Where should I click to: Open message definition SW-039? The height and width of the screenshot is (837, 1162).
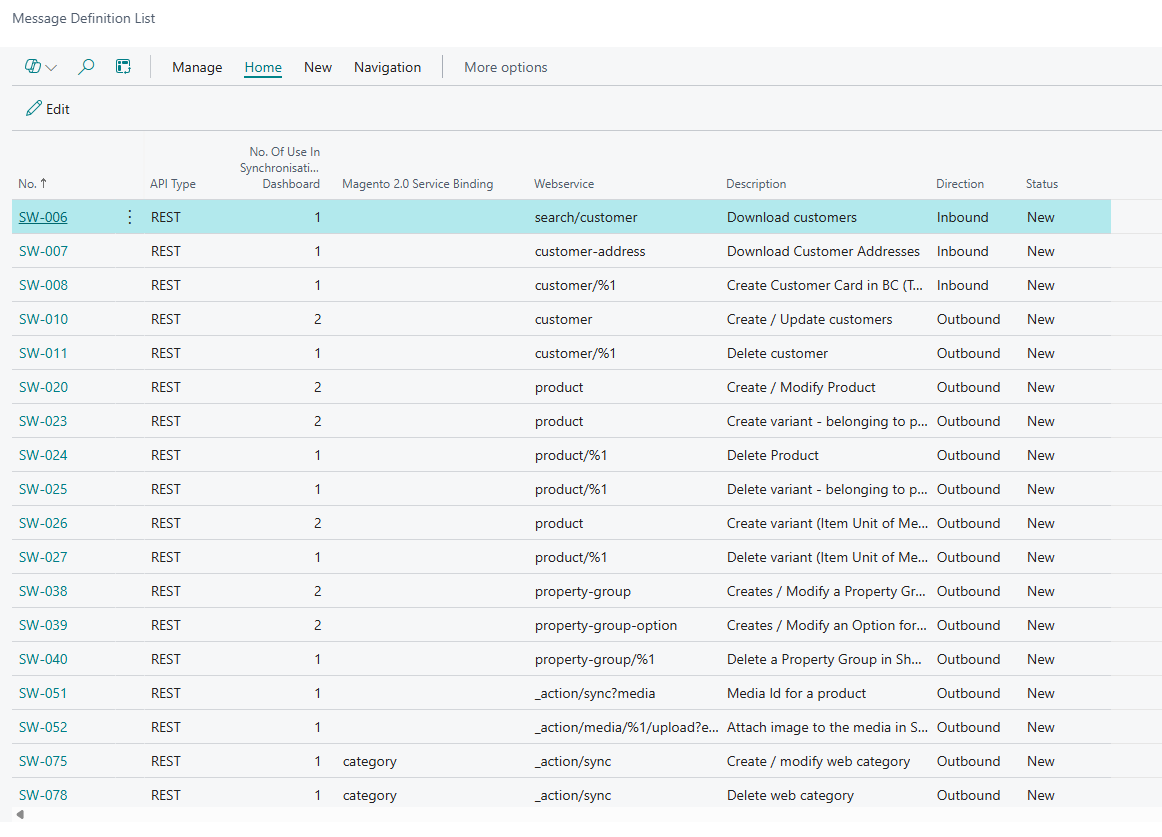[x=43, y=625]
